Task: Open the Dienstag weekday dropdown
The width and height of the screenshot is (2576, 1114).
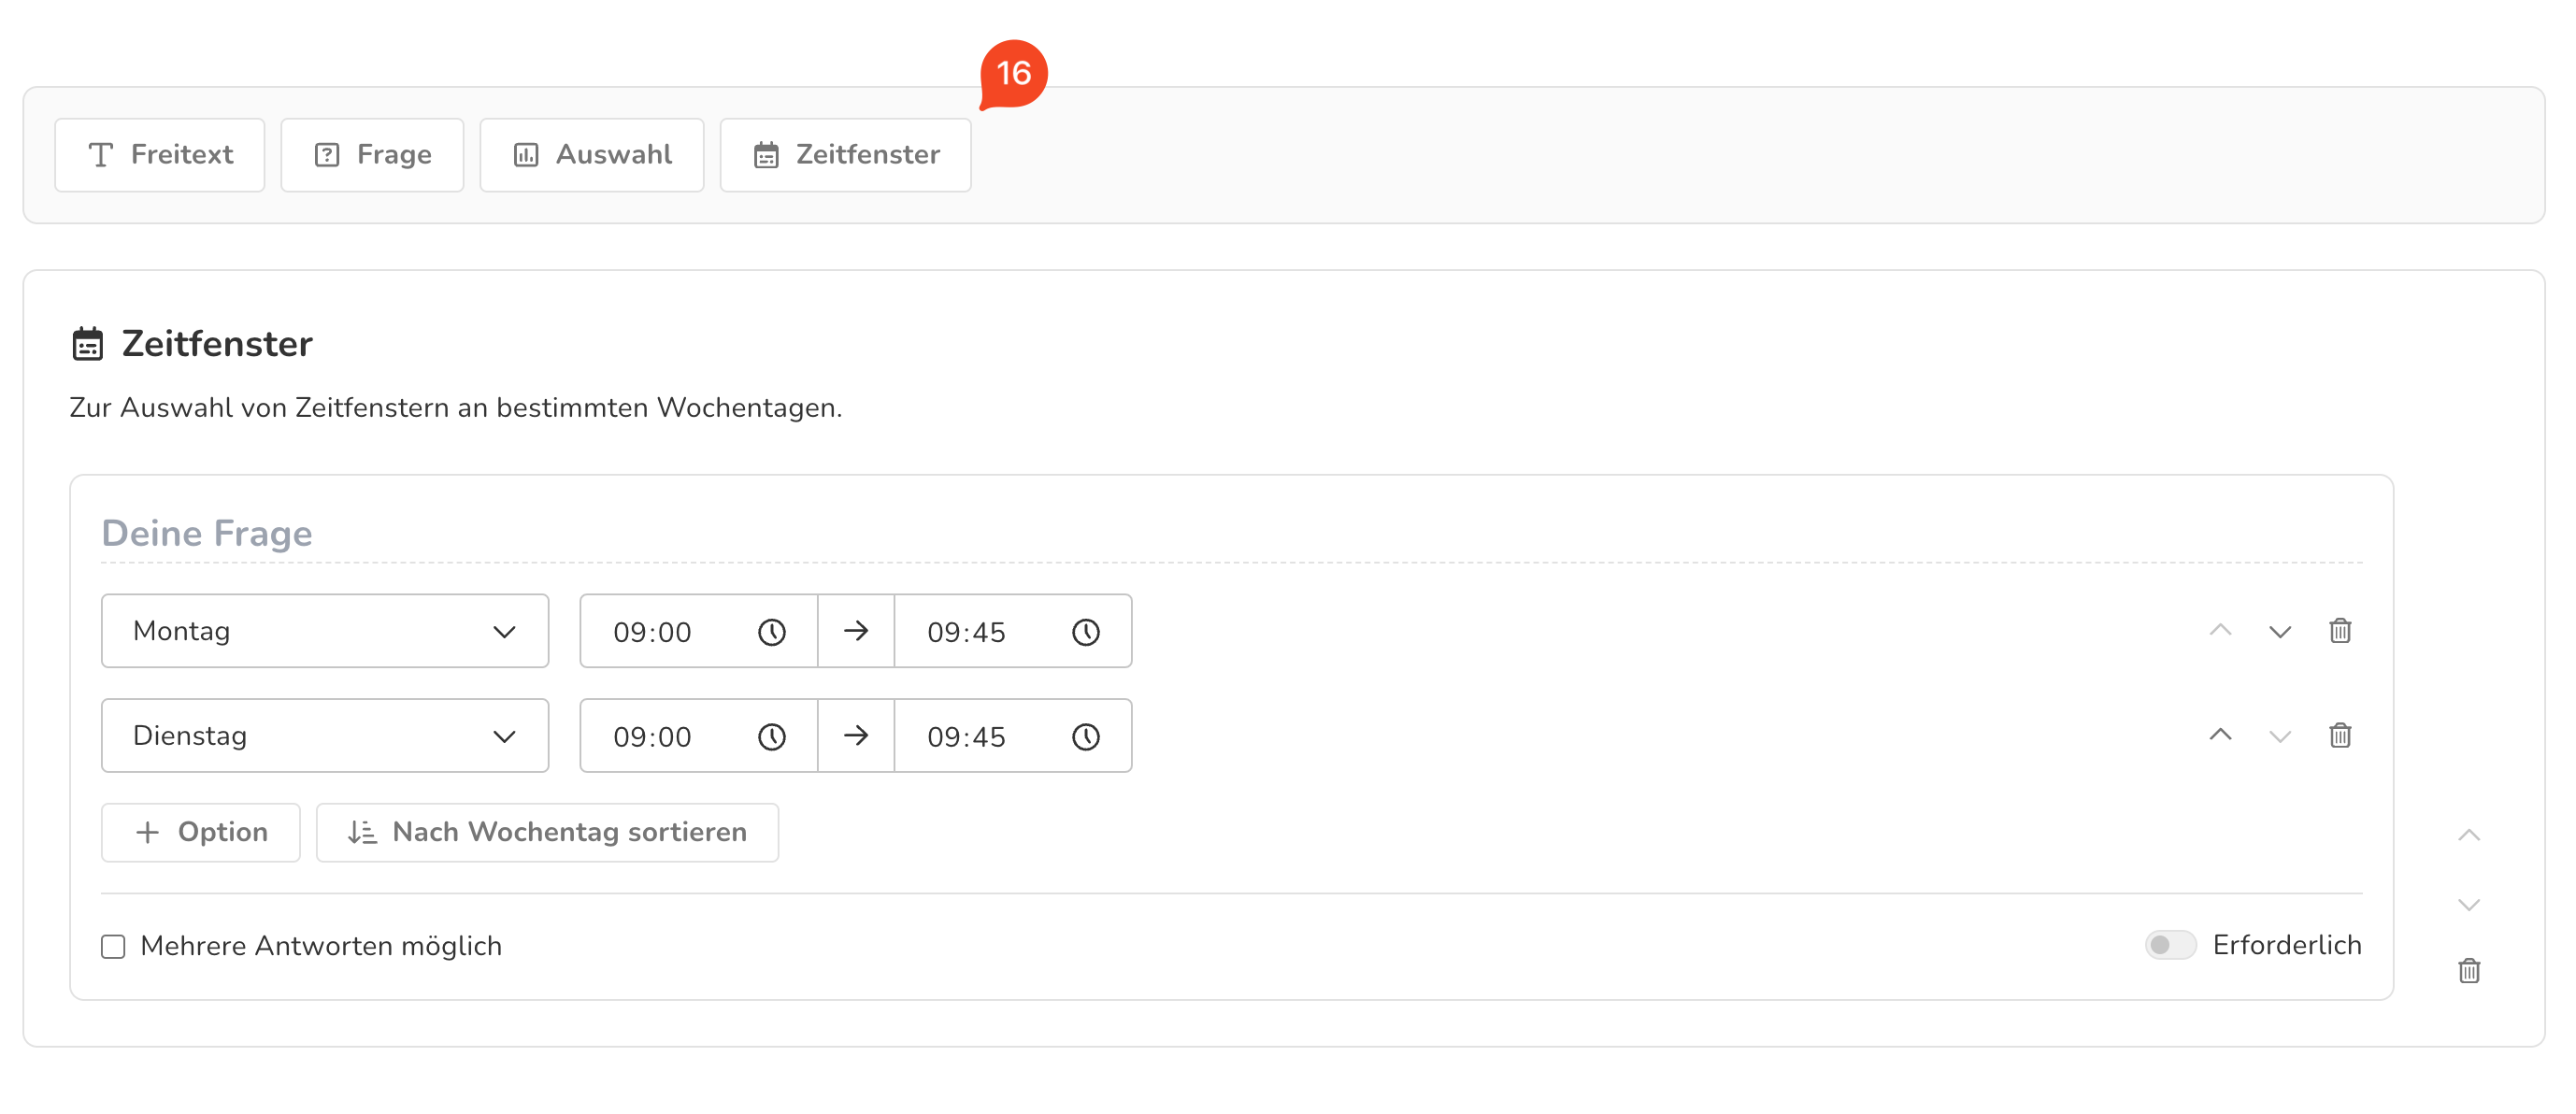Action: pyautogui.click(x=324, y=736)
